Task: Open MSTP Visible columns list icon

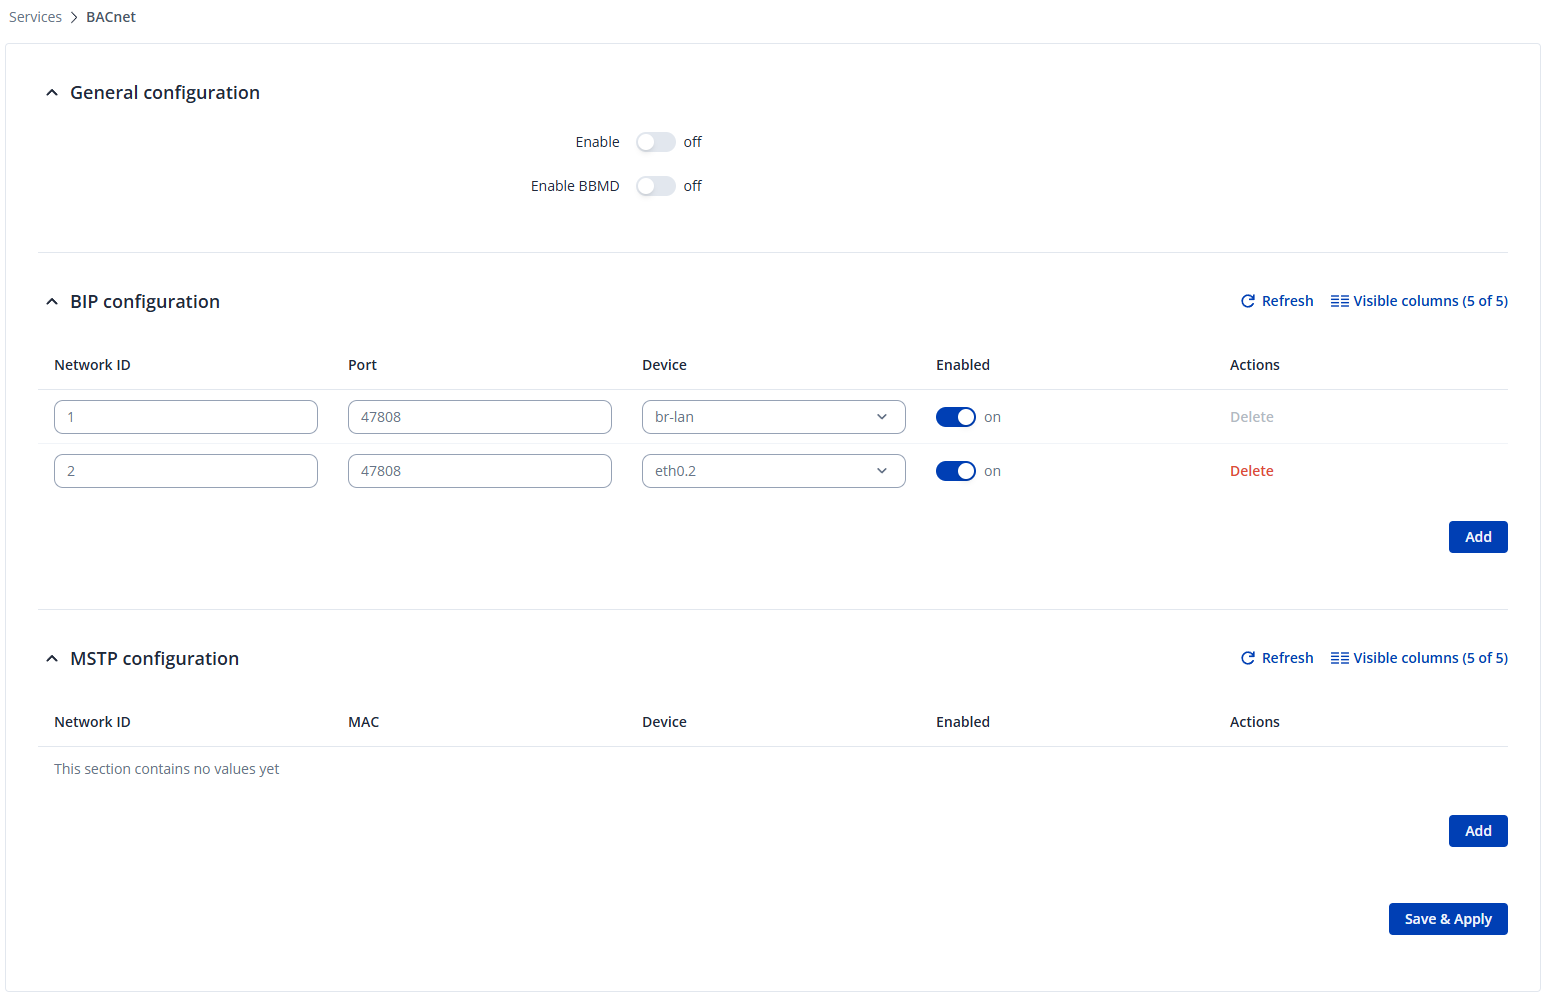Action: point(1339,658)
